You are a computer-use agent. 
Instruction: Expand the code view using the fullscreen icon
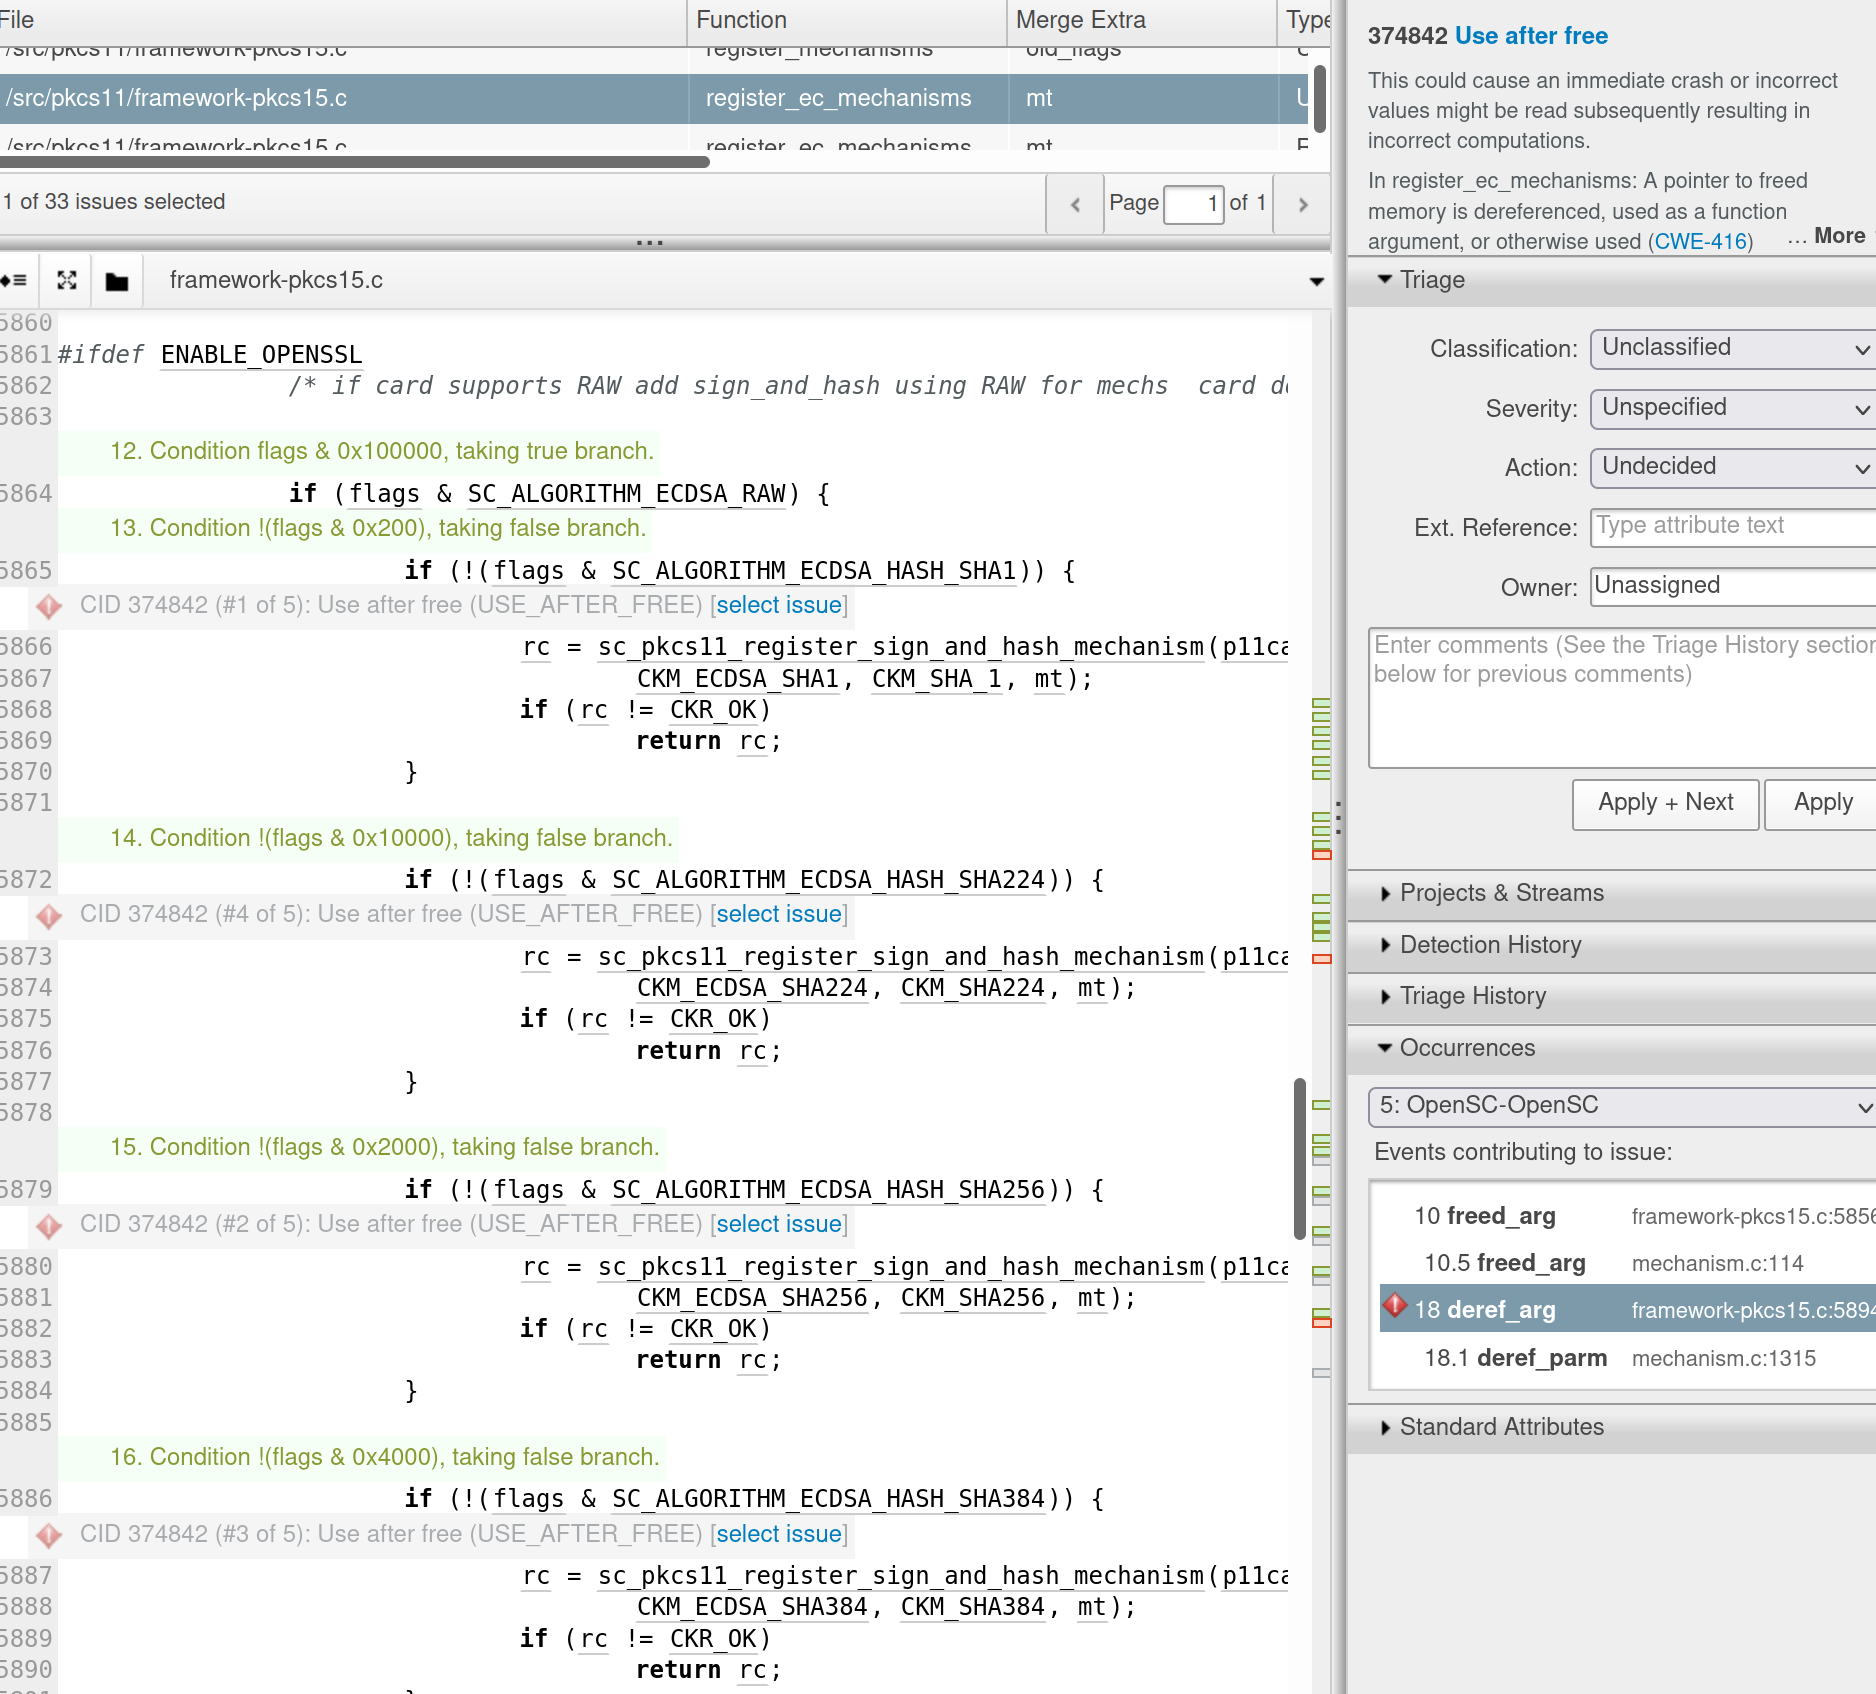point(66,280)
